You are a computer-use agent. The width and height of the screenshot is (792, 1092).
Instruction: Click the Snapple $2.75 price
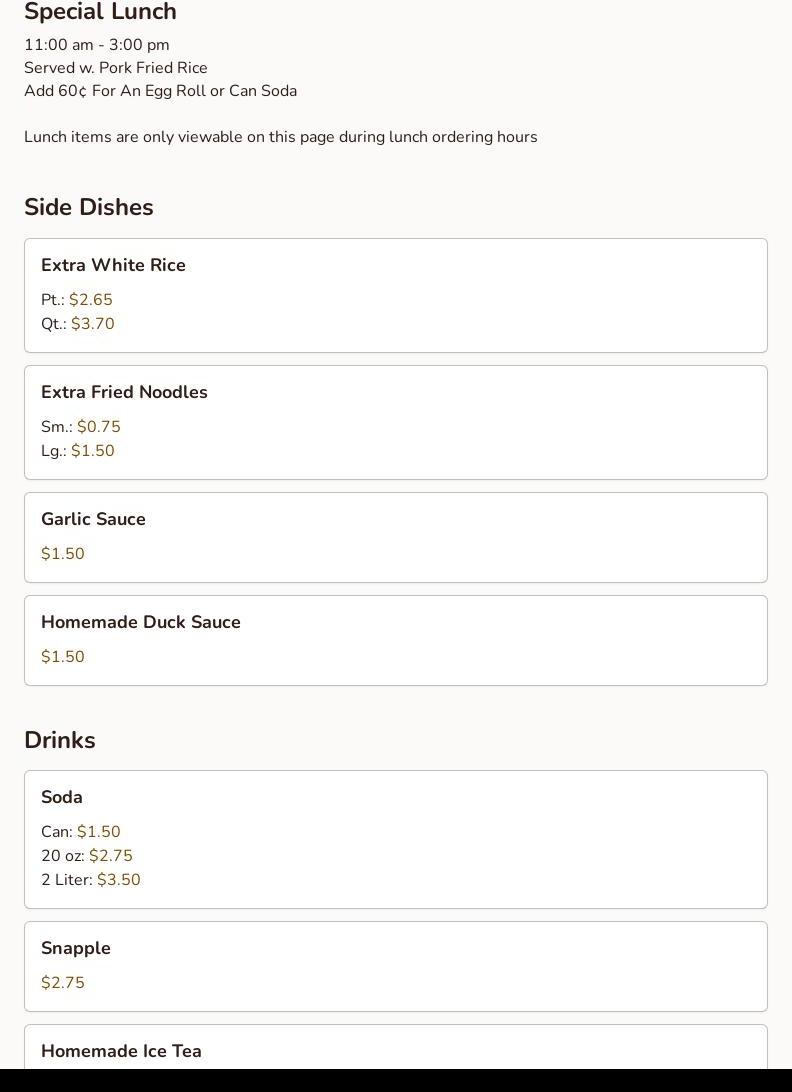63,983
